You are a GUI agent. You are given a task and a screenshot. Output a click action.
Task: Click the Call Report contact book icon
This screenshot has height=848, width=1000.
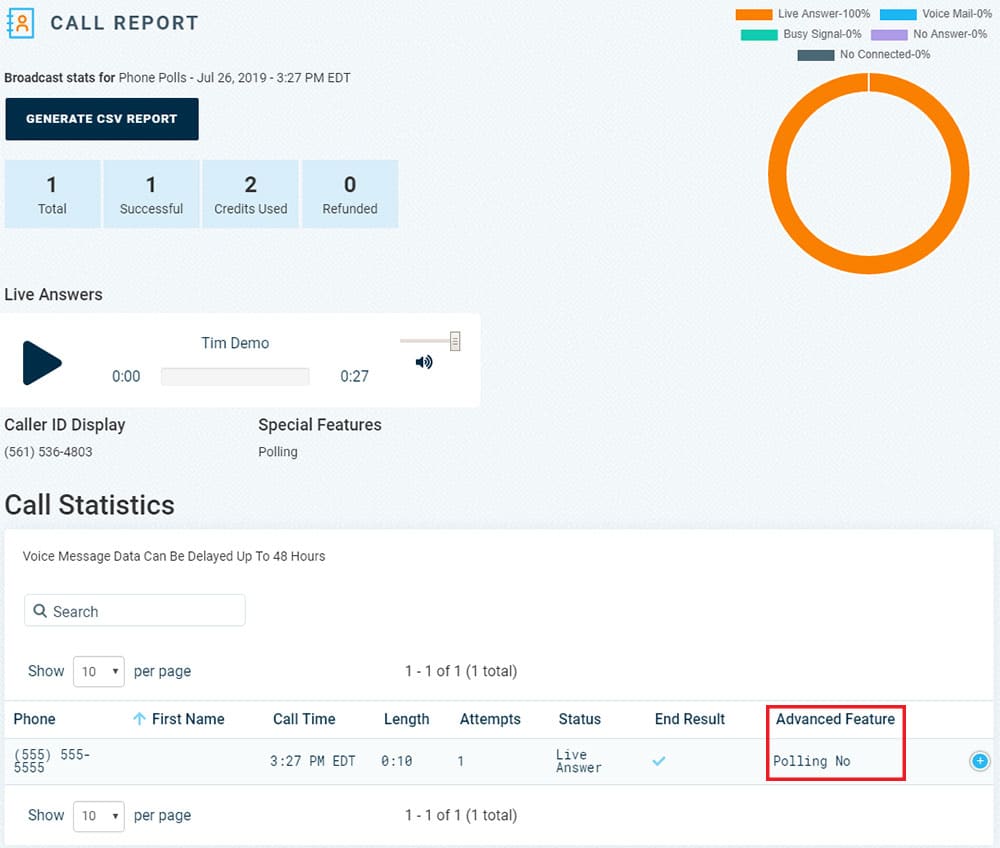[x=20, y=24]
